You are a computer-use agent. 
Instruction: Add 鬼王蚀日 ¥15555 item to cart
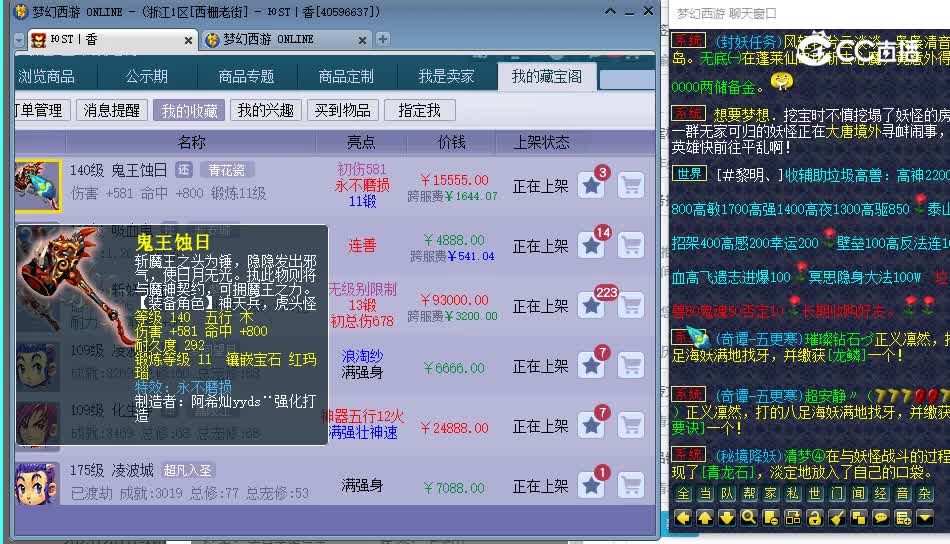[631, 185]
